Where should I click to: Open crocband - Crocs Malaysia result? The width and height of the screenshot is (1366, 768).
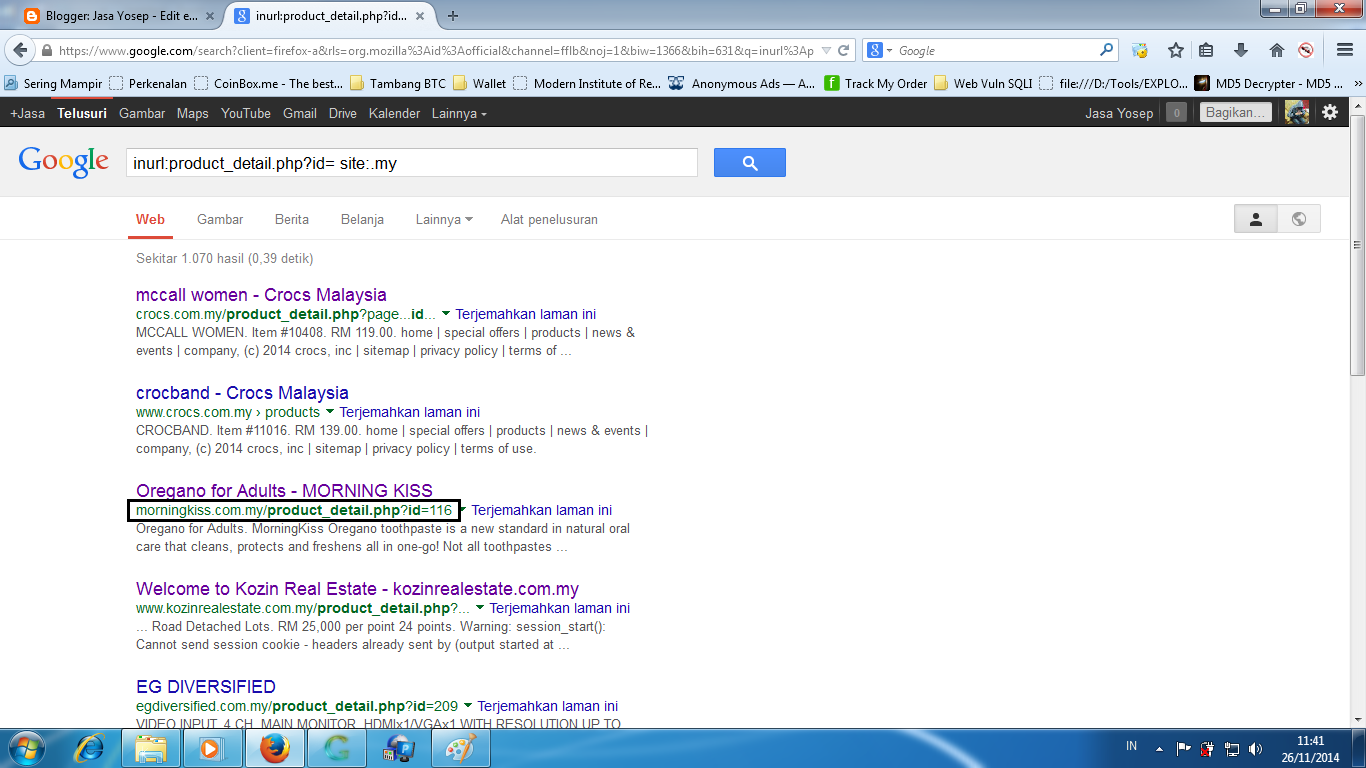242,393
